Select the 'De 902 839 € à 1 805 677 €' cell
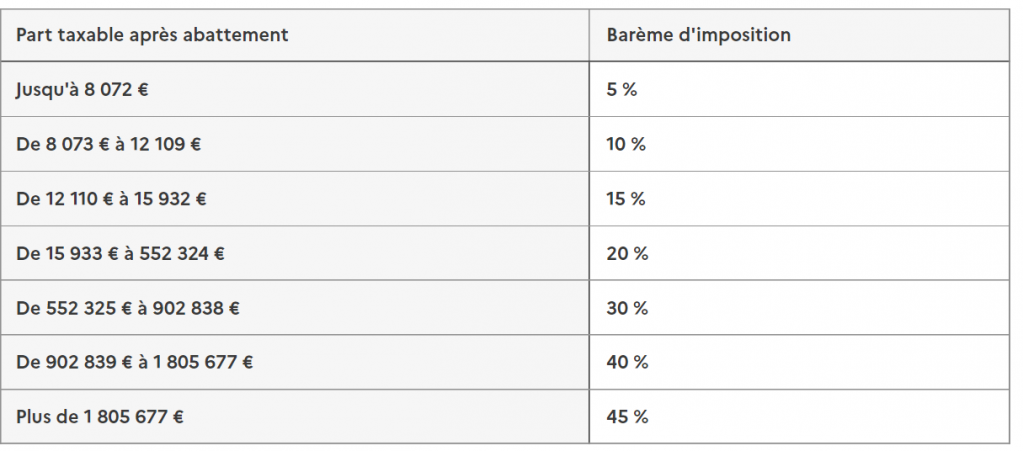Image resolution: width=1023 pixels, height=451 pixels. point(295,362)
